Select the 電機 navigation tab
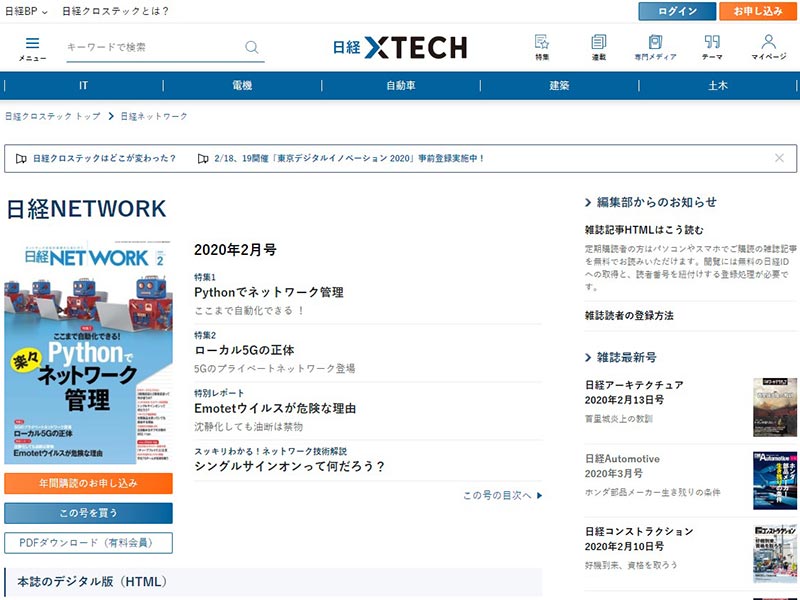This screenshot has width=800, height=600. (242, 85)
